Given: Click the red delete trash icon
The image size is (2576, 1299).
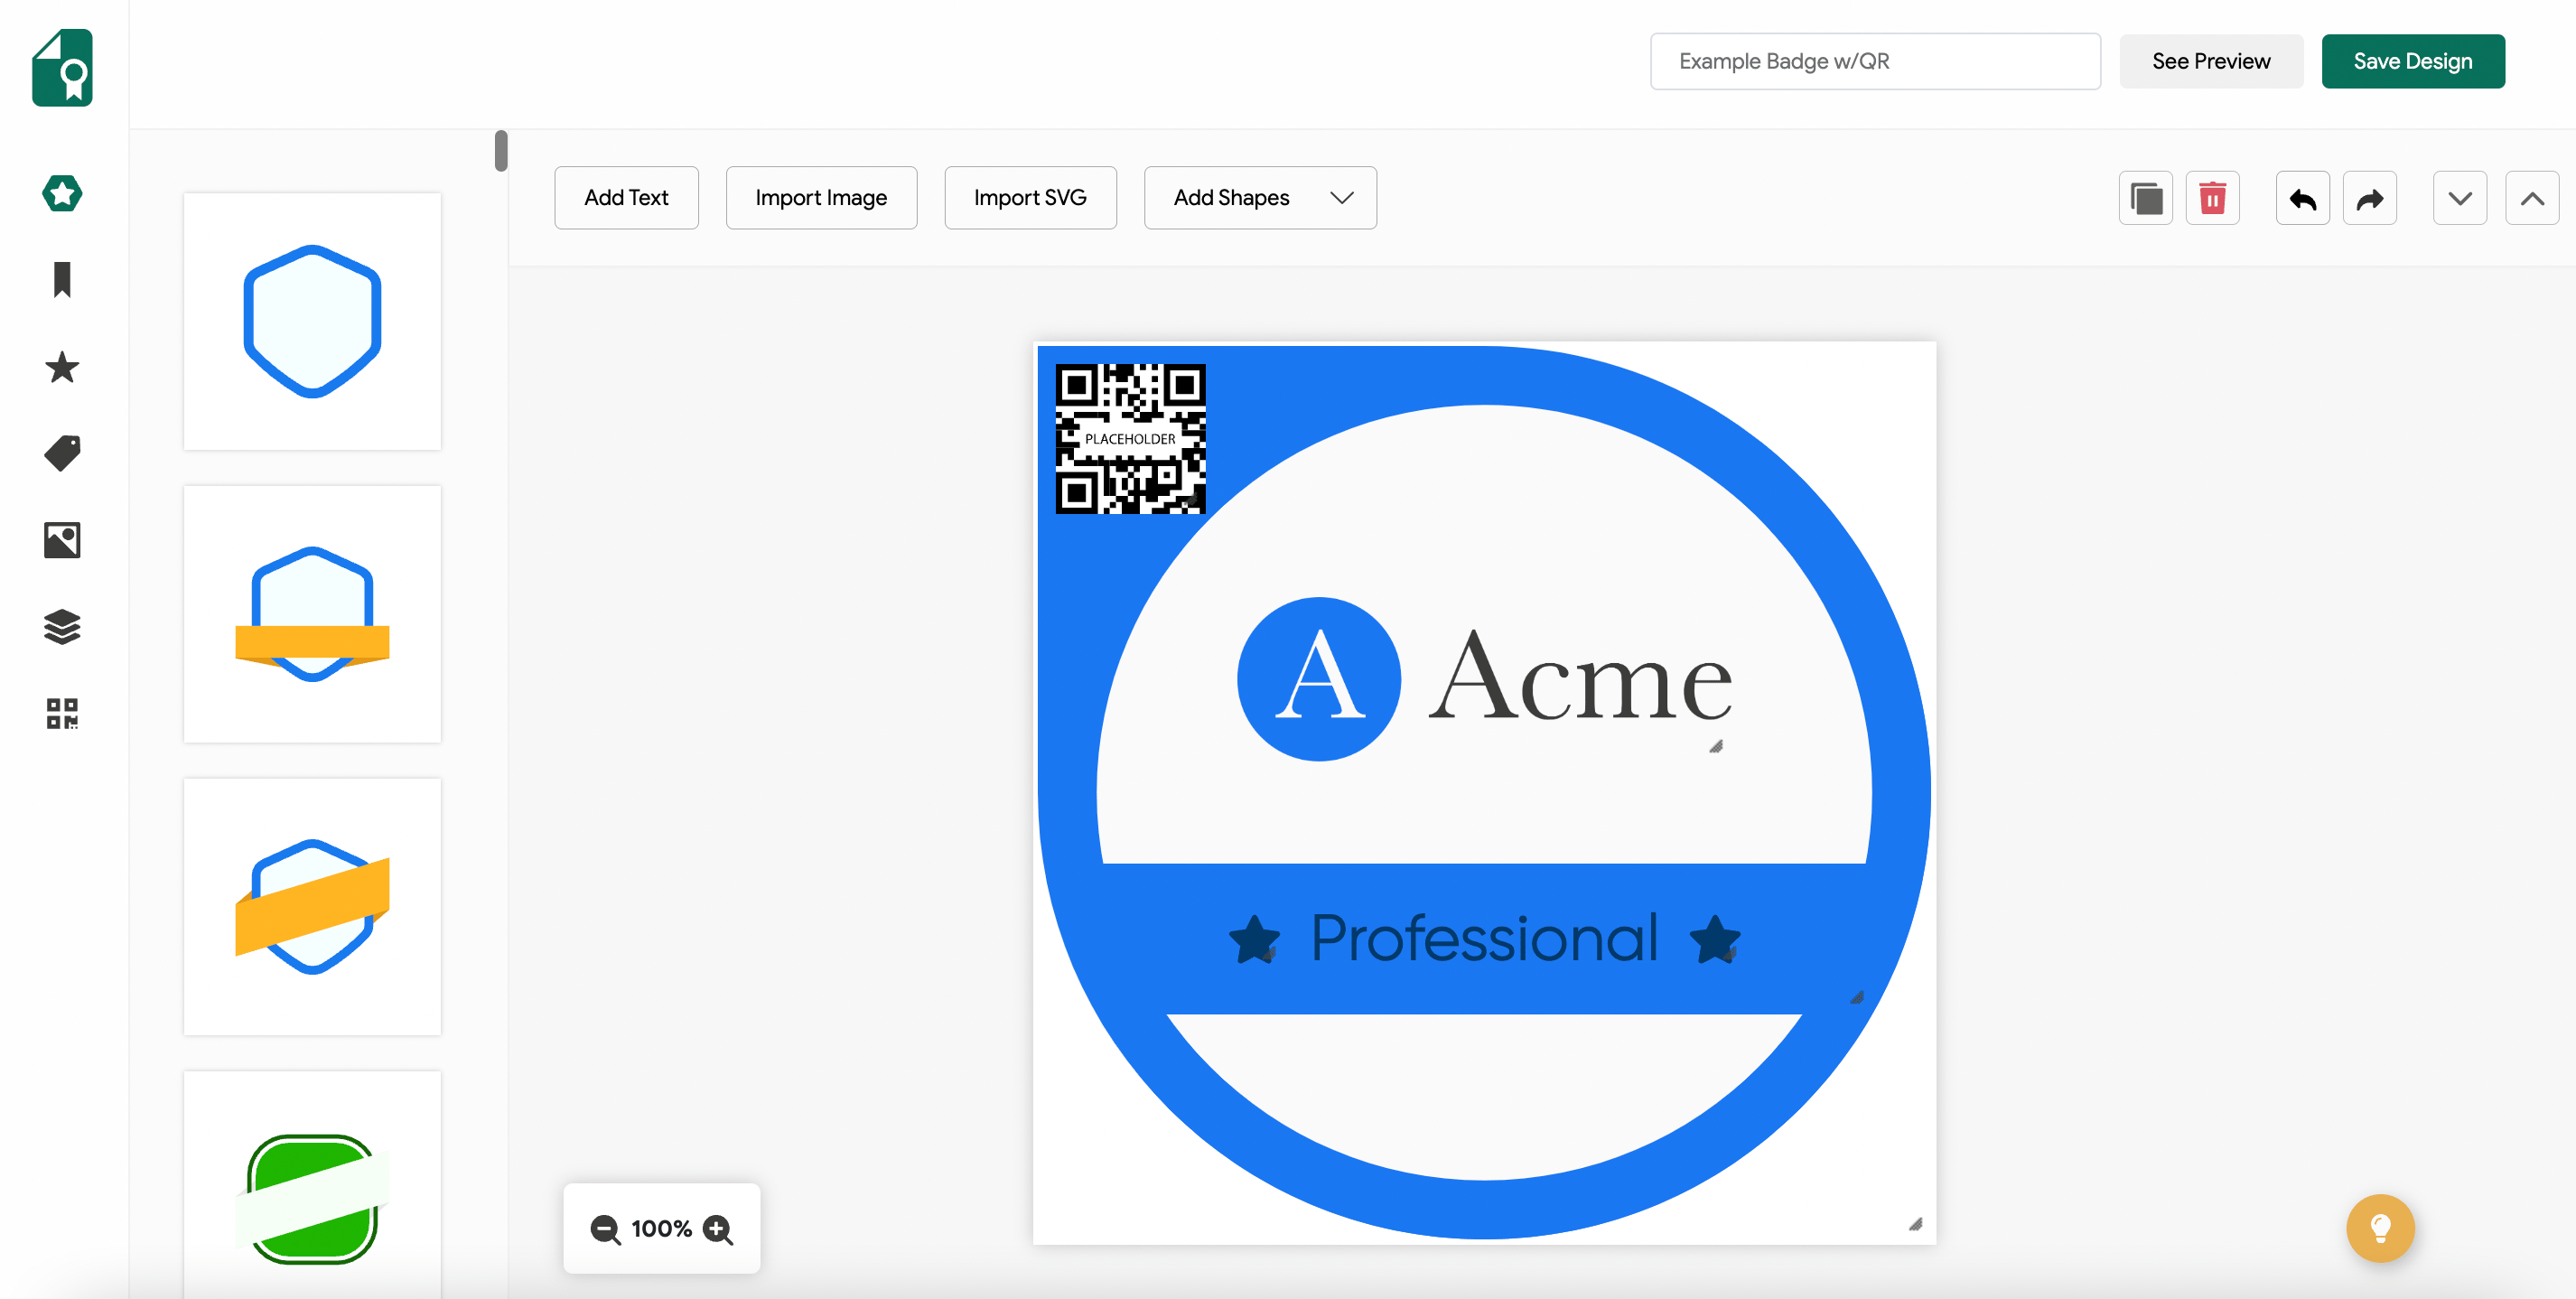Looking at the screenshot, I should click(2211, 198).
